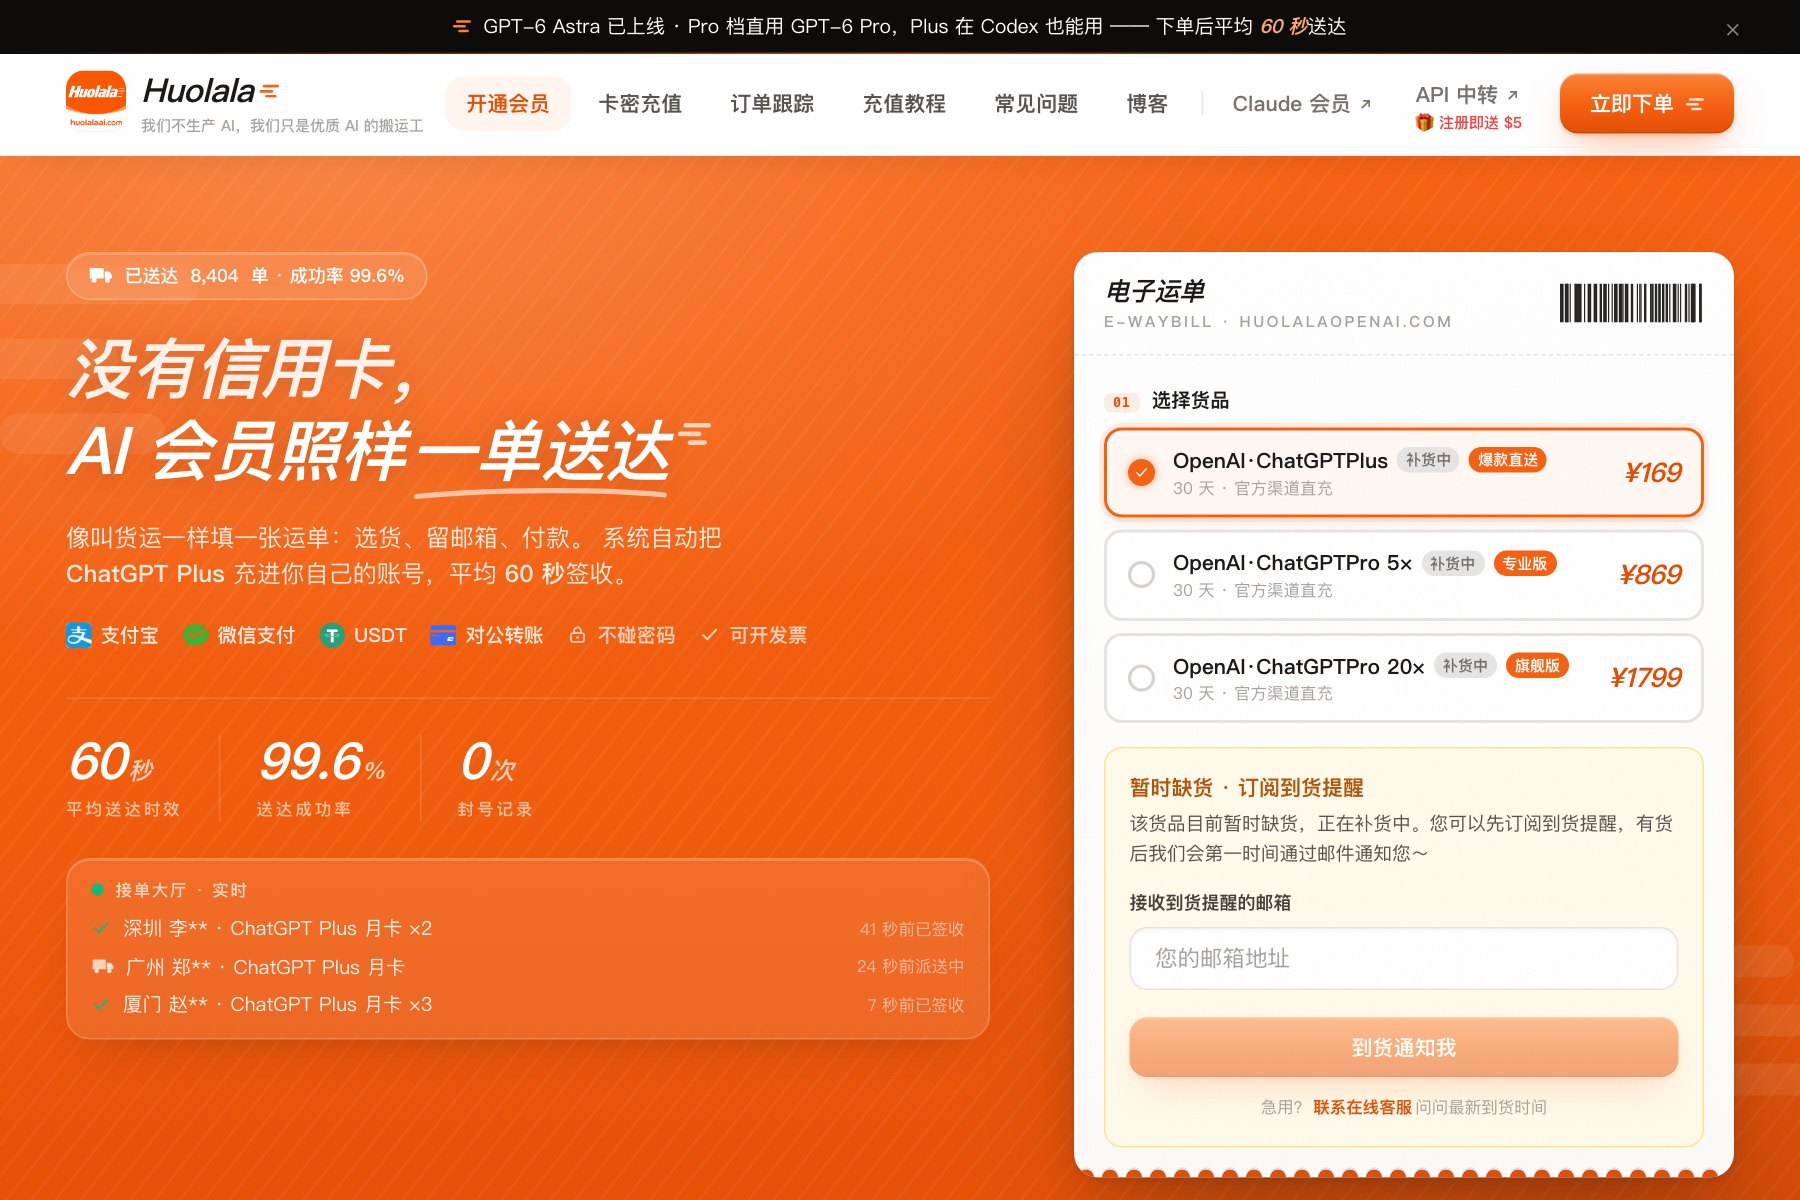Click 旗舰版 badge on ChatGPTPro 20×

click(x=1537, y=666)
